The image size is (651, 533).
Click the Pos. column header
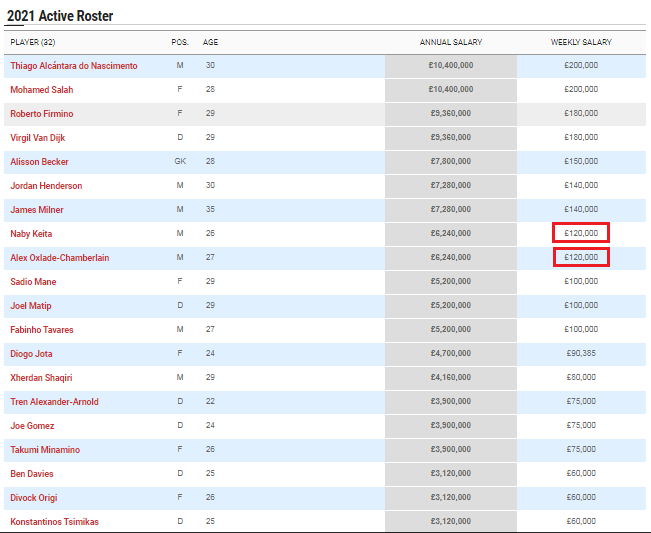[180, 42]
